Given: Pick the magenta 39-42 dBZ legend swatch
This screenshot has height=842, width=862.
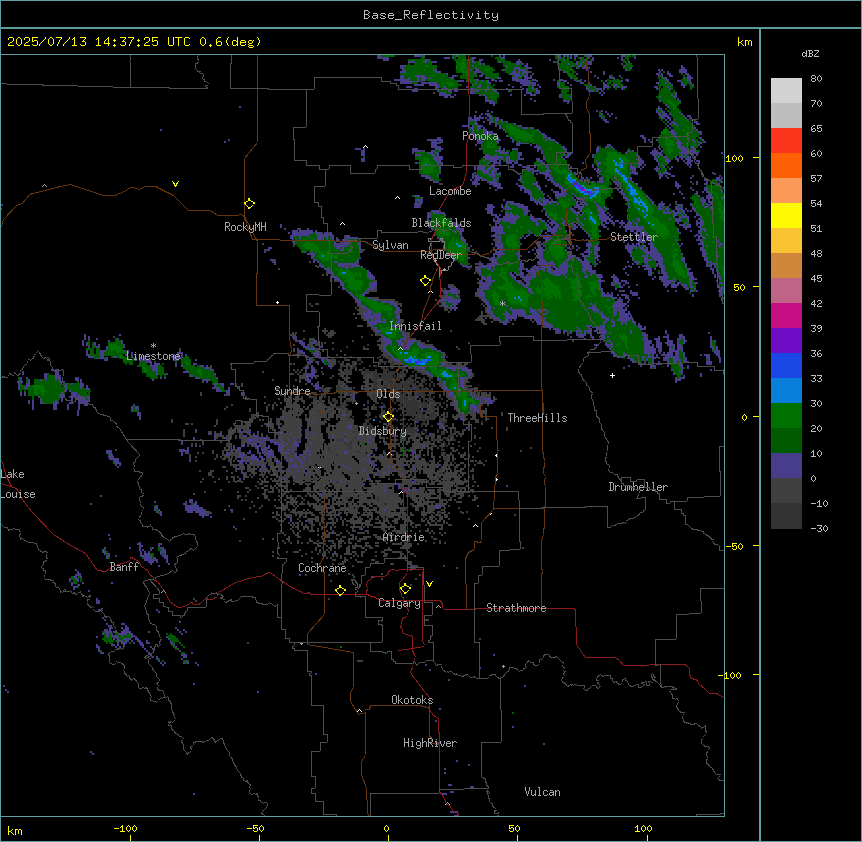Looking at the screenshot, I should click(x=786, y=316).
